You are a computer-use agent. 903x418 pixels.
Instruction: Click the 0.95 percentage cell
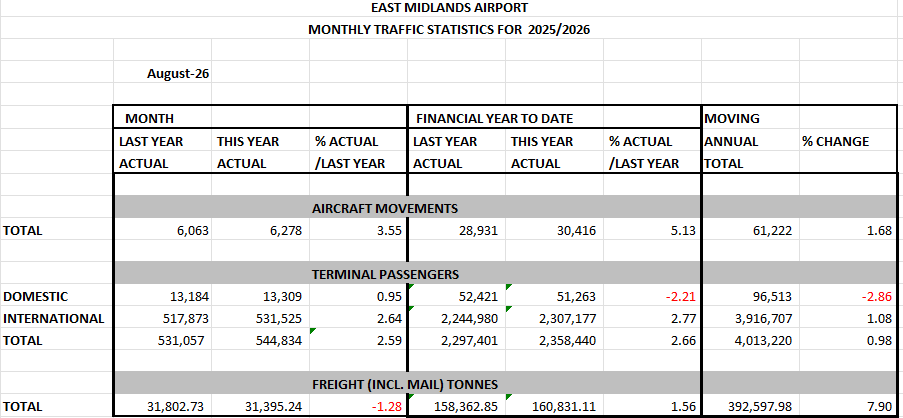pyautogui.click(x=390, y=297)
